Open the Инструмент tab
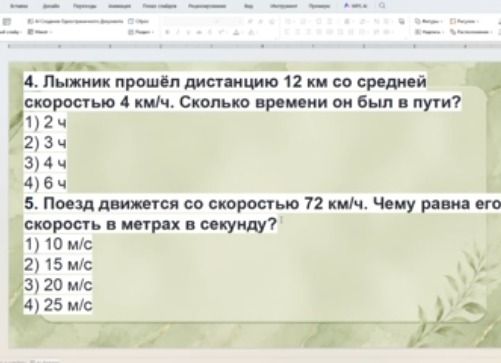The image size is (501, 363). coord(283,6)
